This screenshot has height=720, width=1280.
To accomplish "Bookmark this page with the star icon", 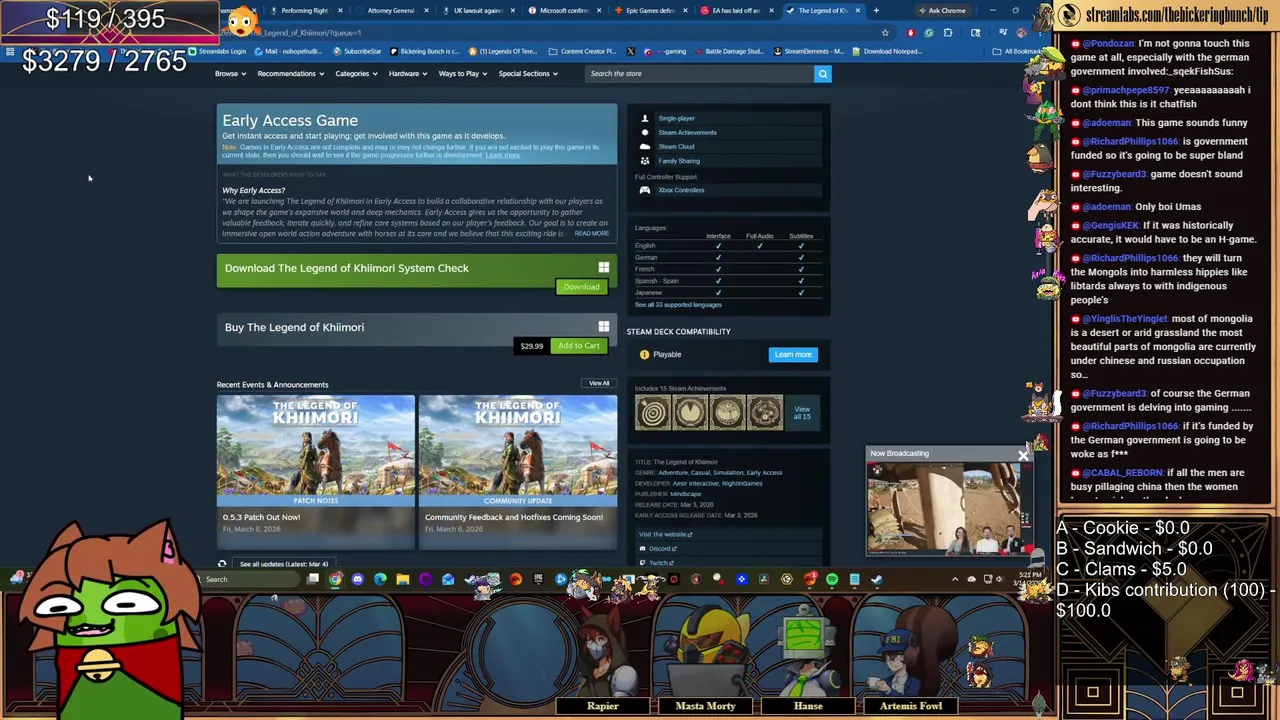I will (884, 33).
